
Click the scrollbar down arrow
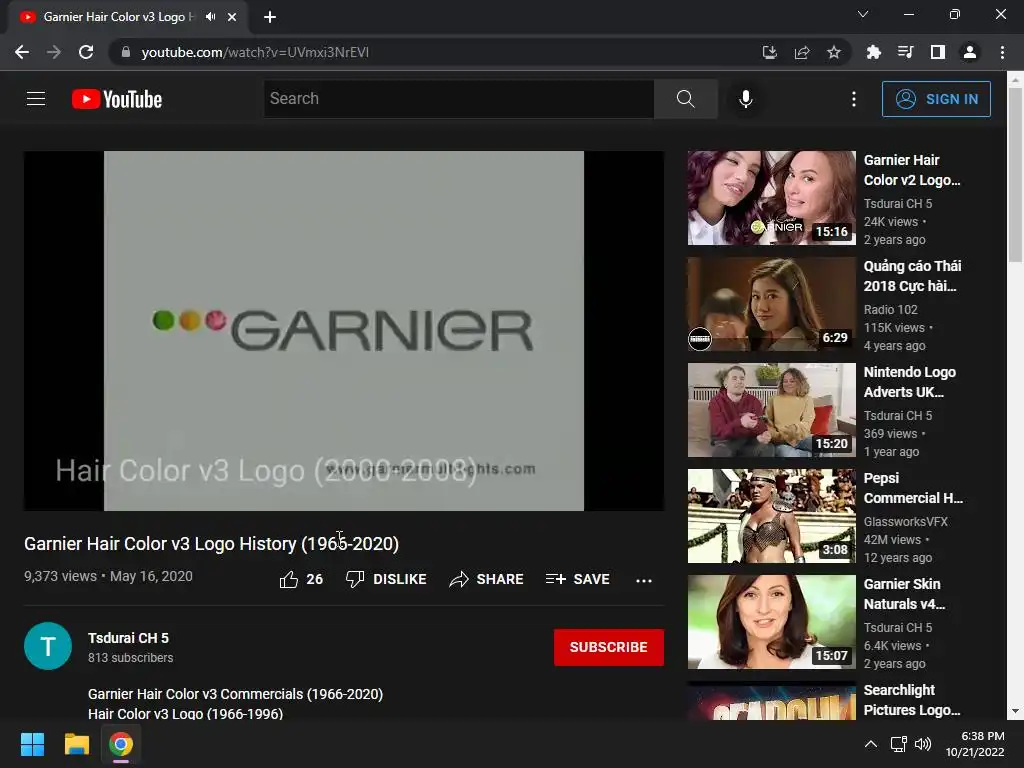(1016, 711)
